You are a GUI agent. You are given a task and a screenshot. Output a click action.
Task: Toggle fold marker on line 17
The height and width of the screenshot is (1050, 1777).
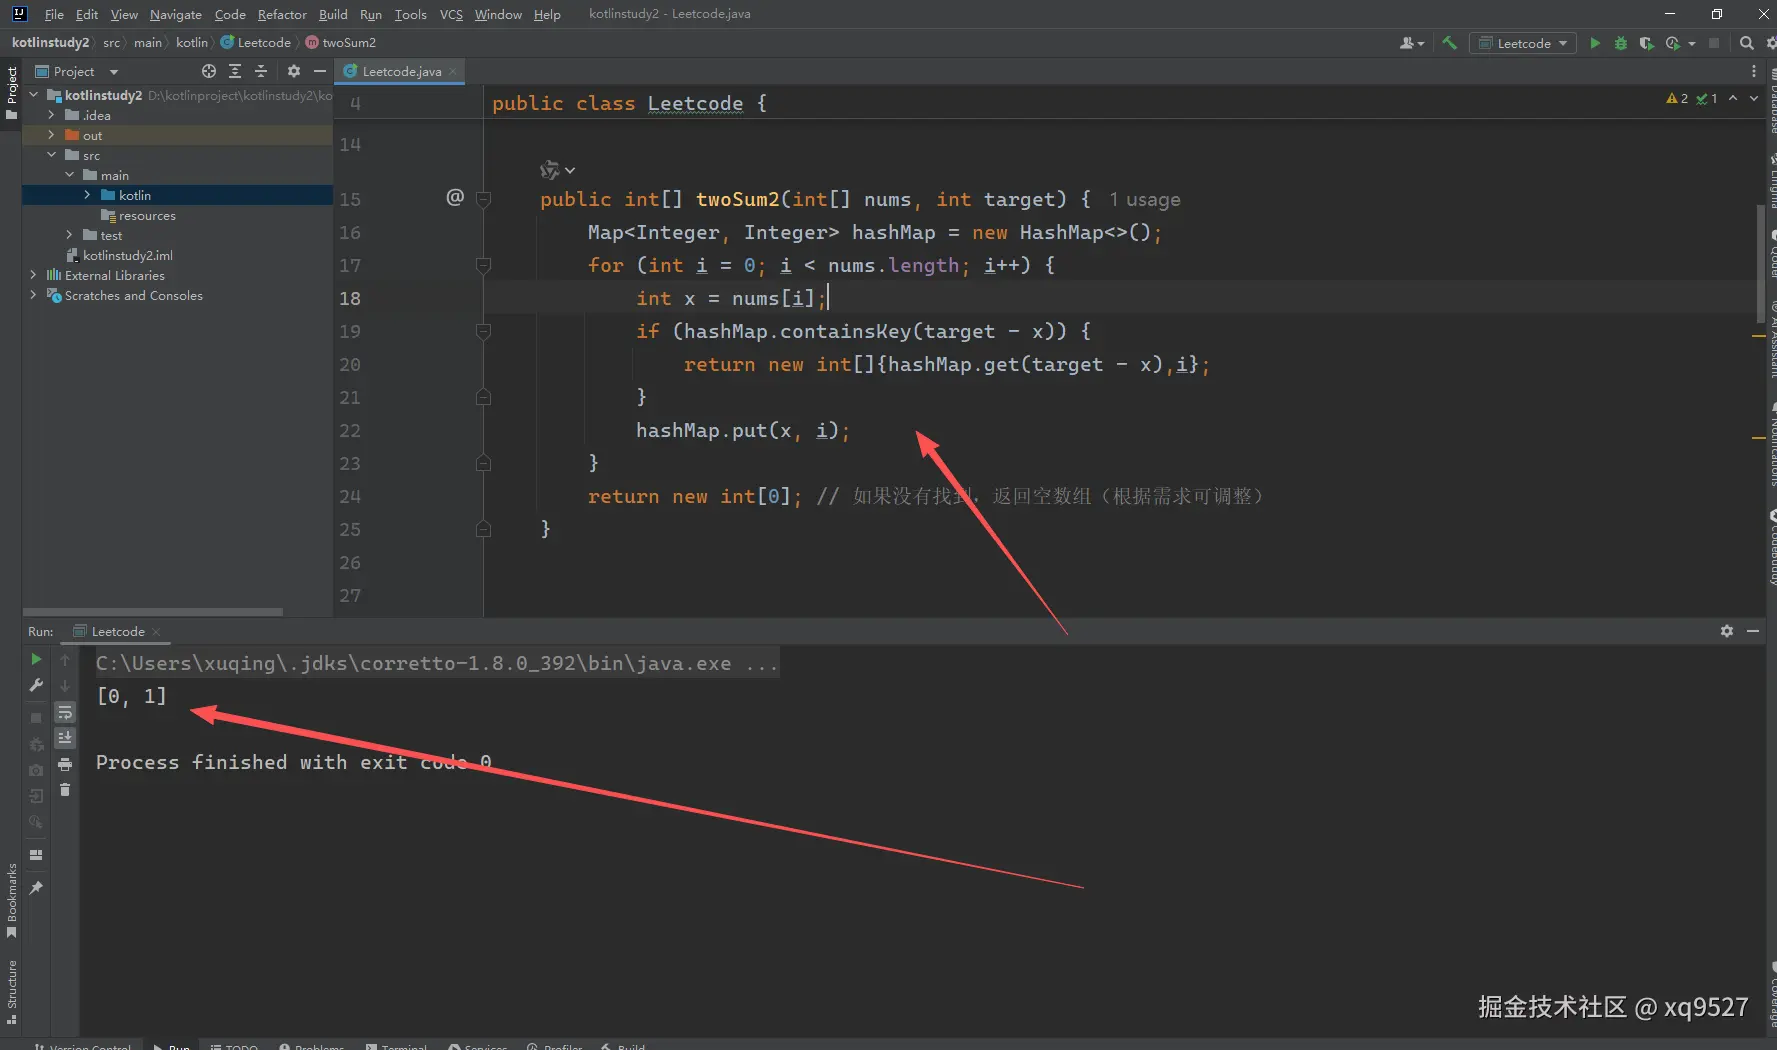[484, 265]
